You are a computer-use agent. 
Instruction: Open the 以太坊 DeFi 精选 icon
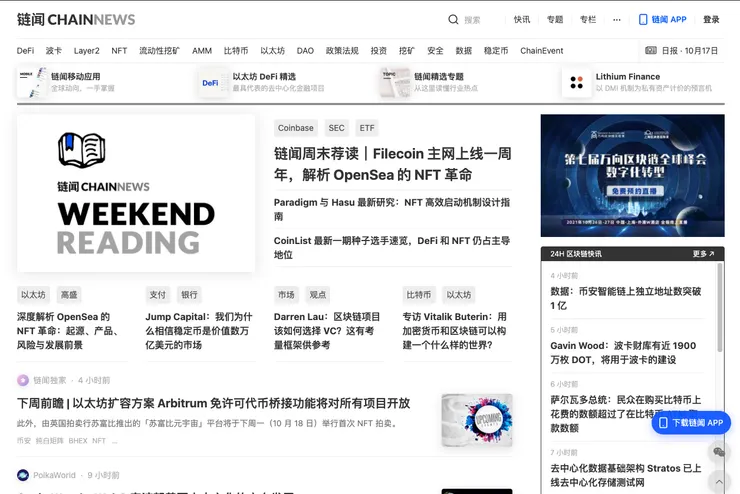pos(214,82)
